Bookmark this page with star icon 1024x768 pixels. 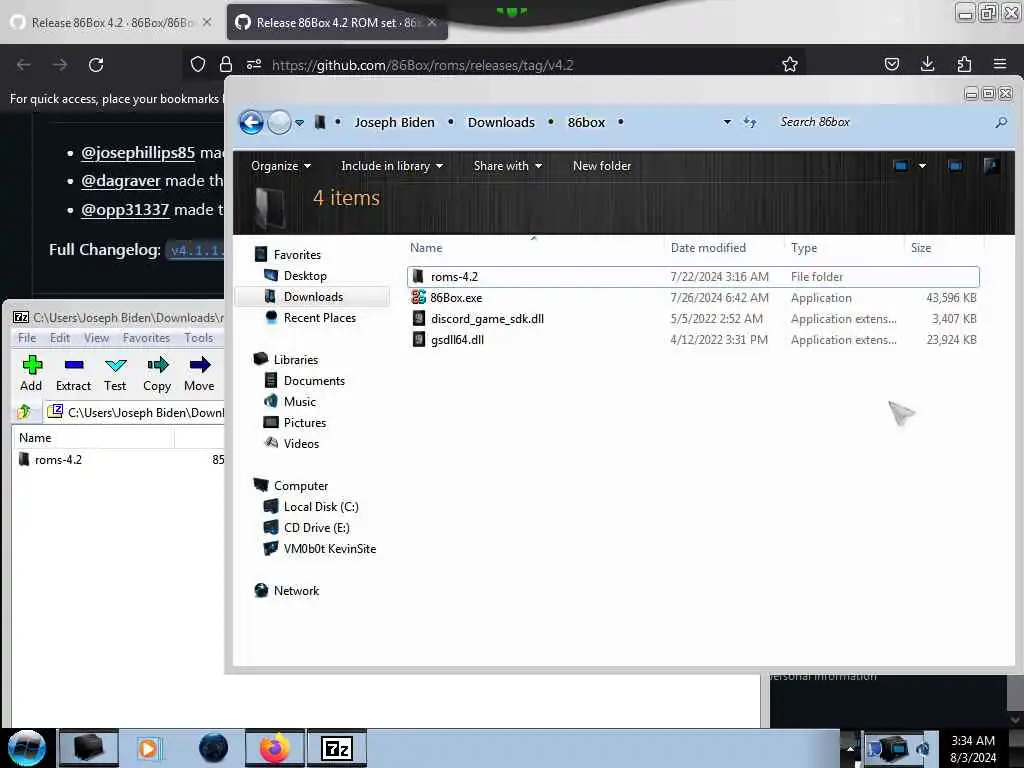pyautogui.click(x=790, y=64)
